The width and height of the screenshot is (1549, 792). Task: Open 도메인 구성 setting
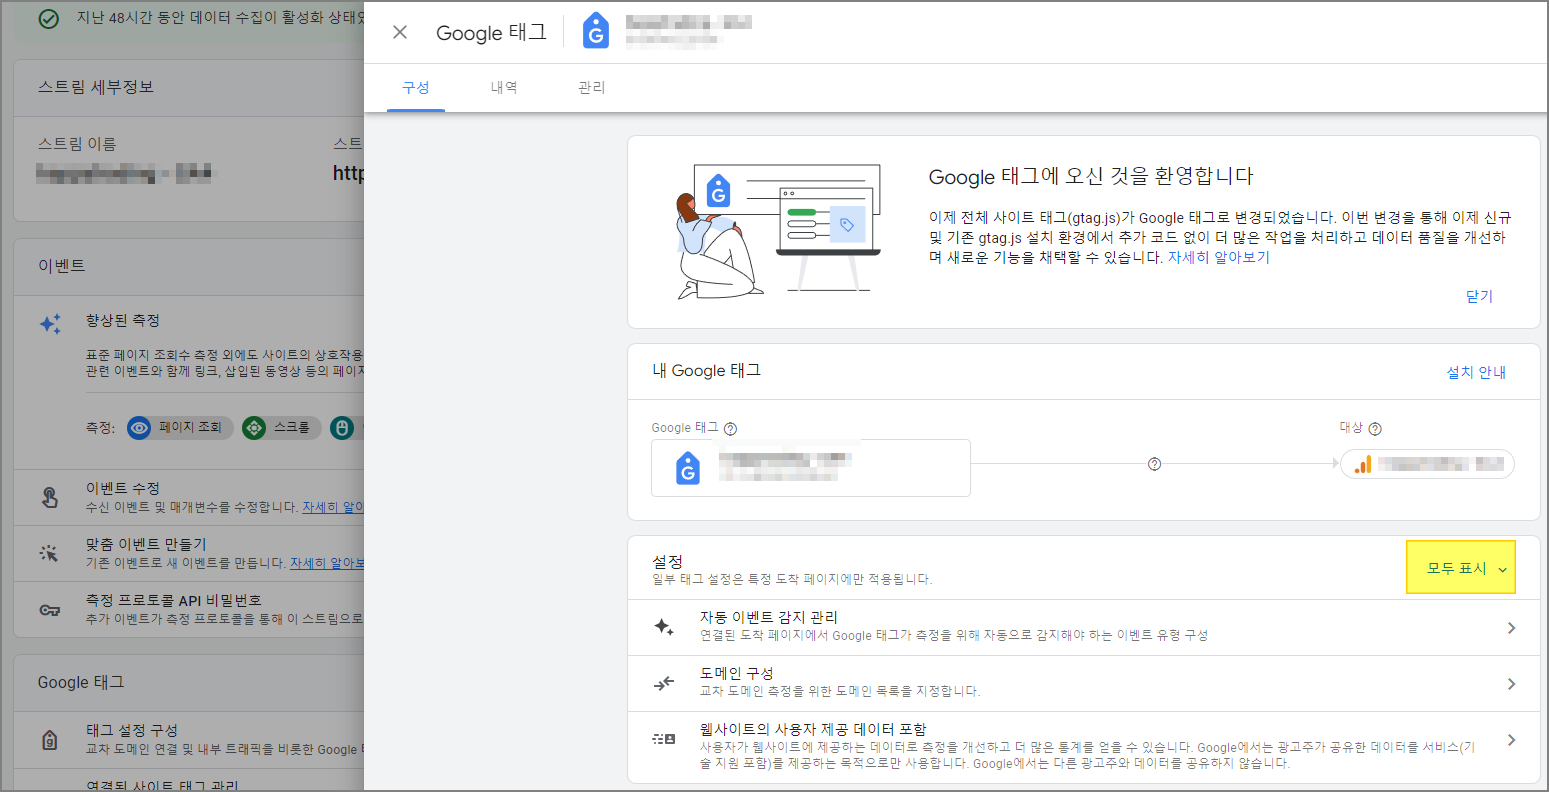click(x=1084, y=684)
